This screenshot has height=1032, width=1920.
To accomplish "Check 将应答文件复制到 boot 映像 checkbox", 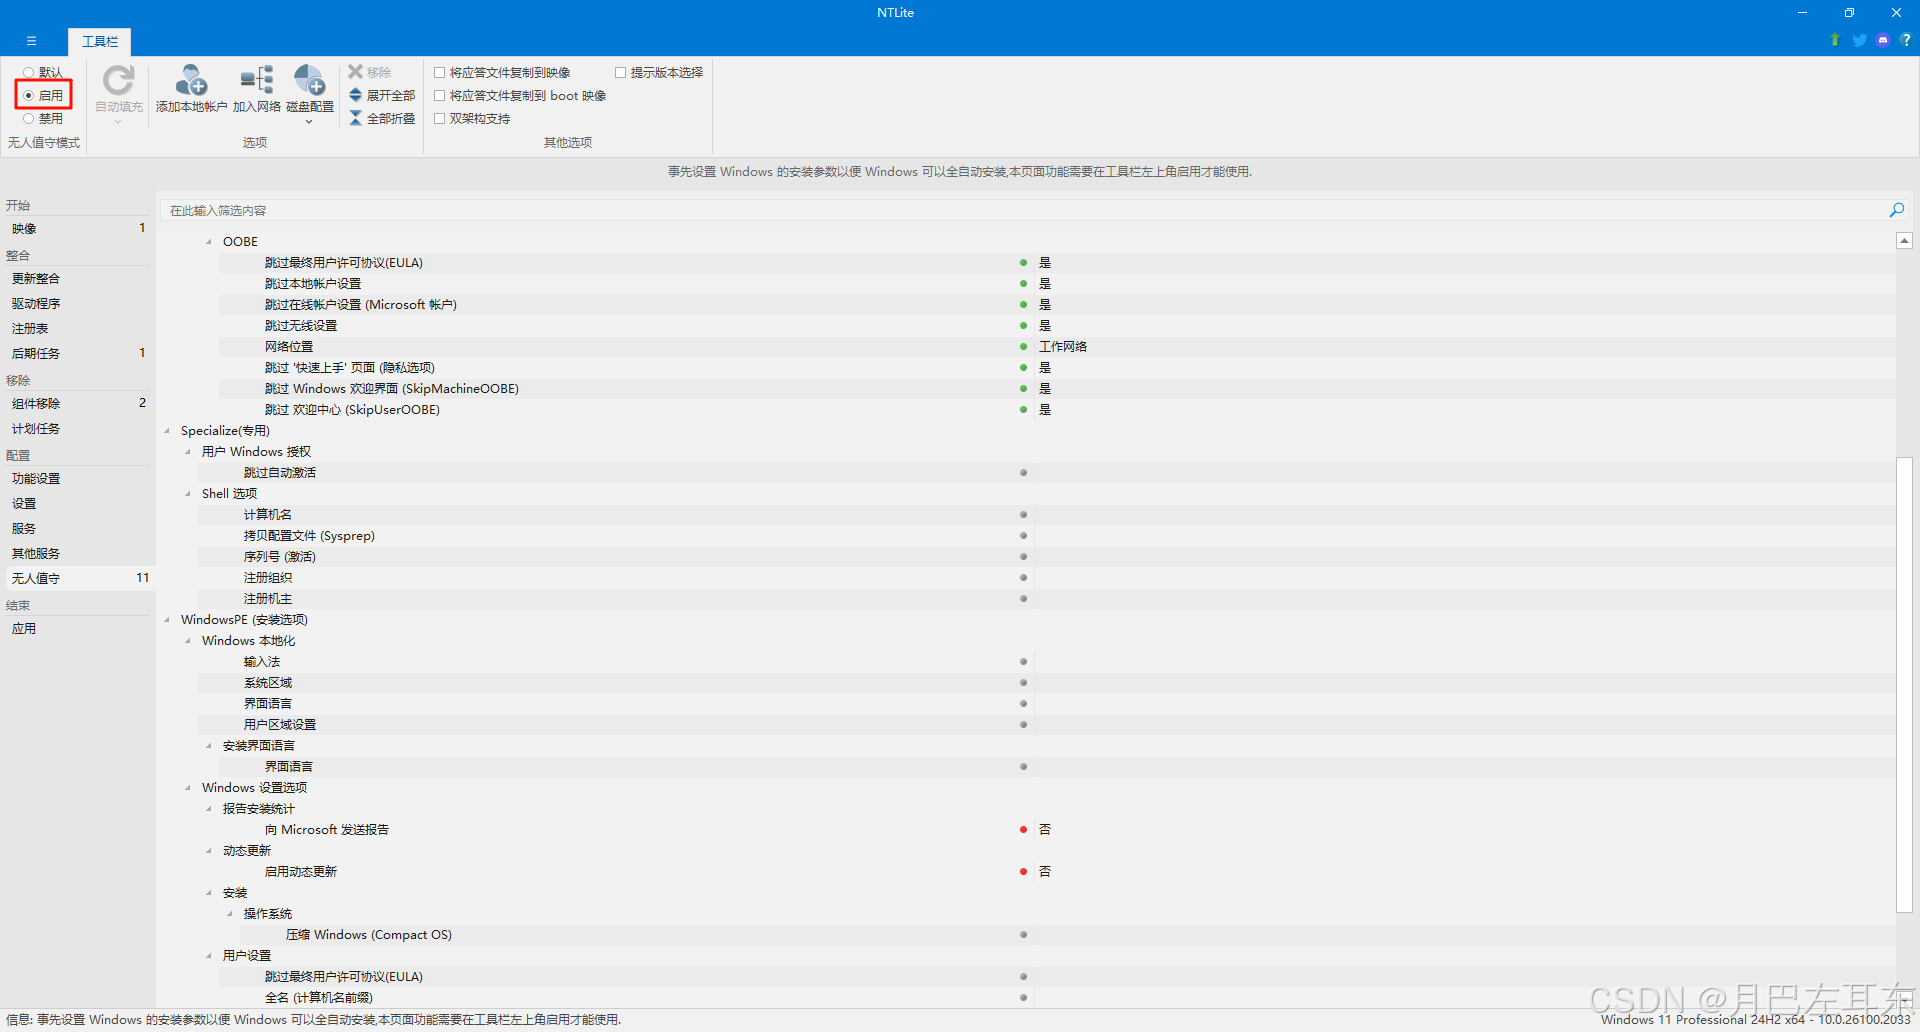I will point(439,95).
